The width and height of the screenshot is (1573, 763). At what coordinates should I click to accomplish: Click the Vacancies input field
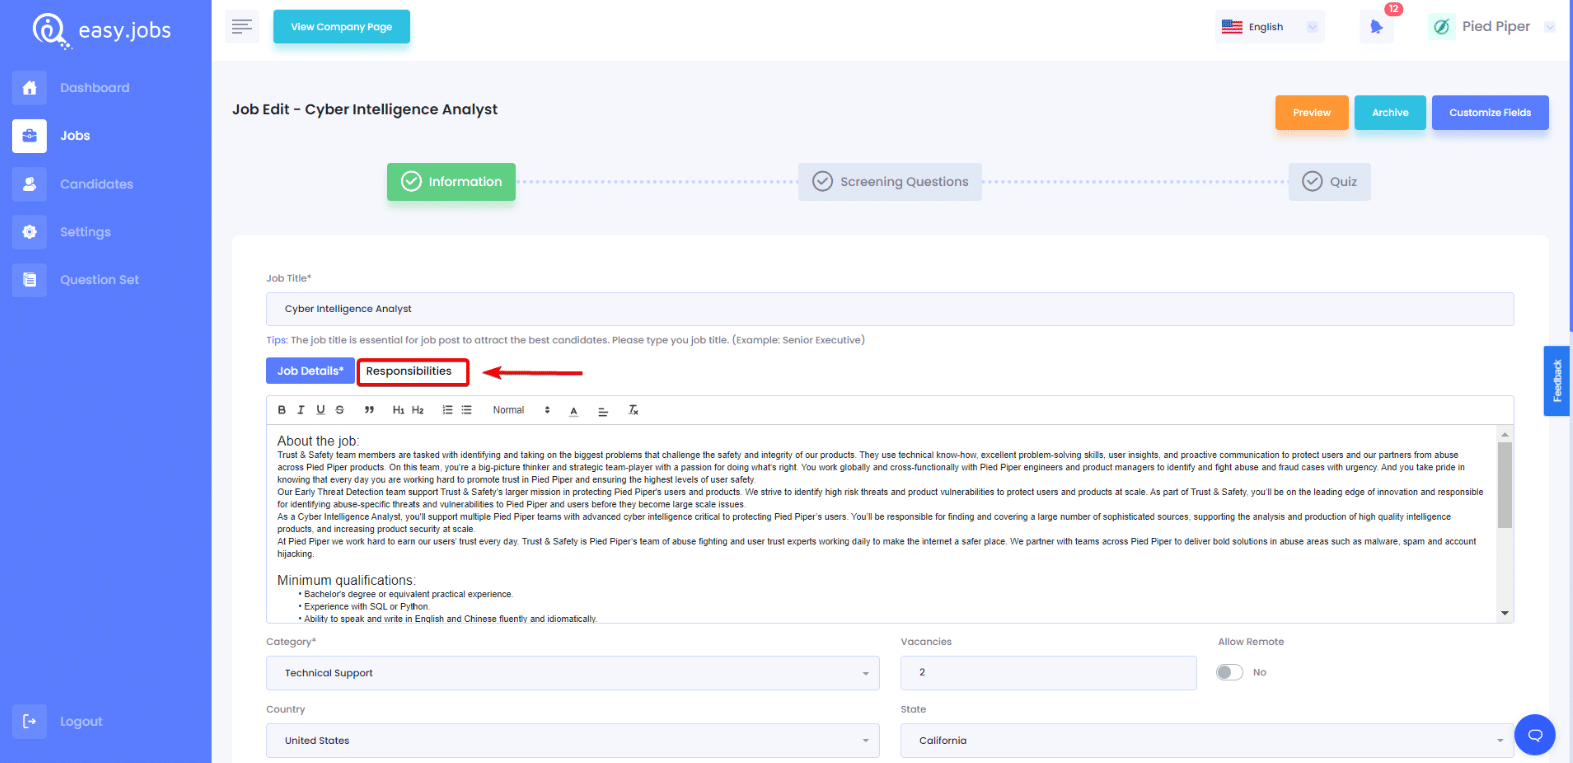(1048, 673)
